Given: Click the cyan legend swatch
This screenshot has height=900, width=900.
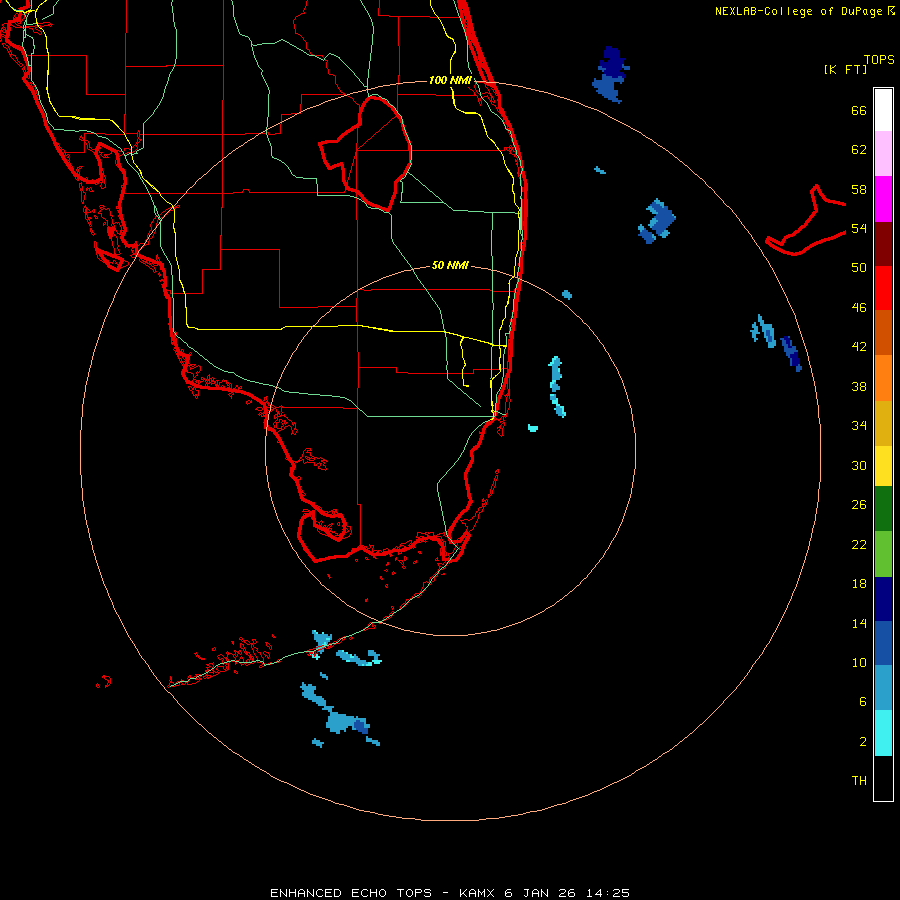Looking at the screenshot, I should click(883, 733).
